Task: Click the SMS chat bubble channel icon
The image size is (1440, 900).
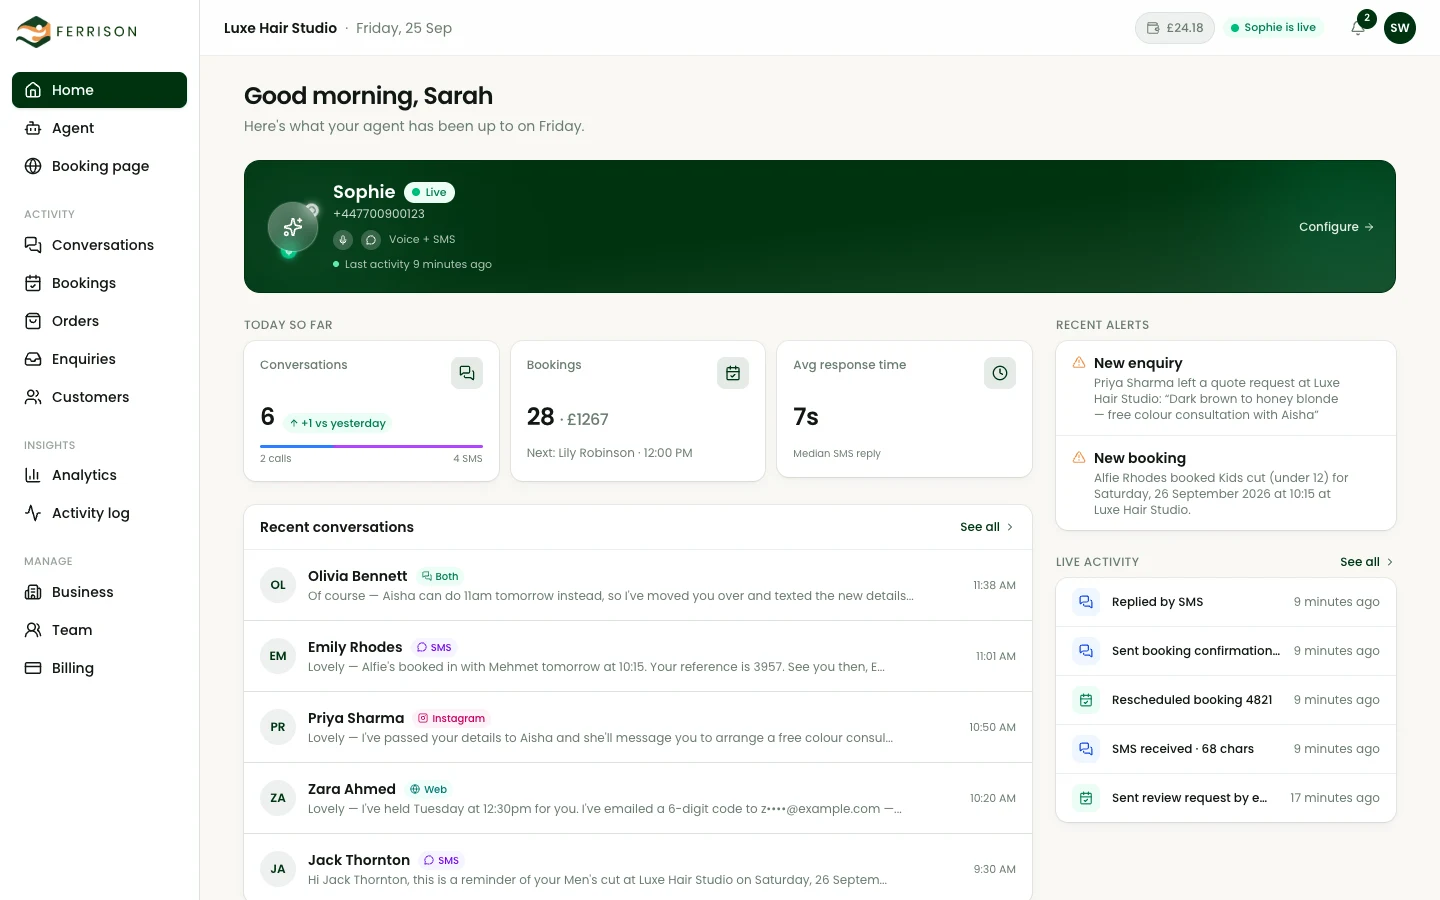Action: tap(371, 240)
